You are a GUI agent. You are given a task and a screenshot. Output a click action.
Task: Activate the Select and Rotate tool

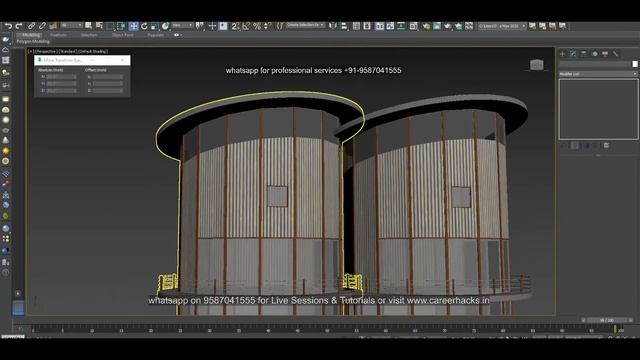(144, 26)
